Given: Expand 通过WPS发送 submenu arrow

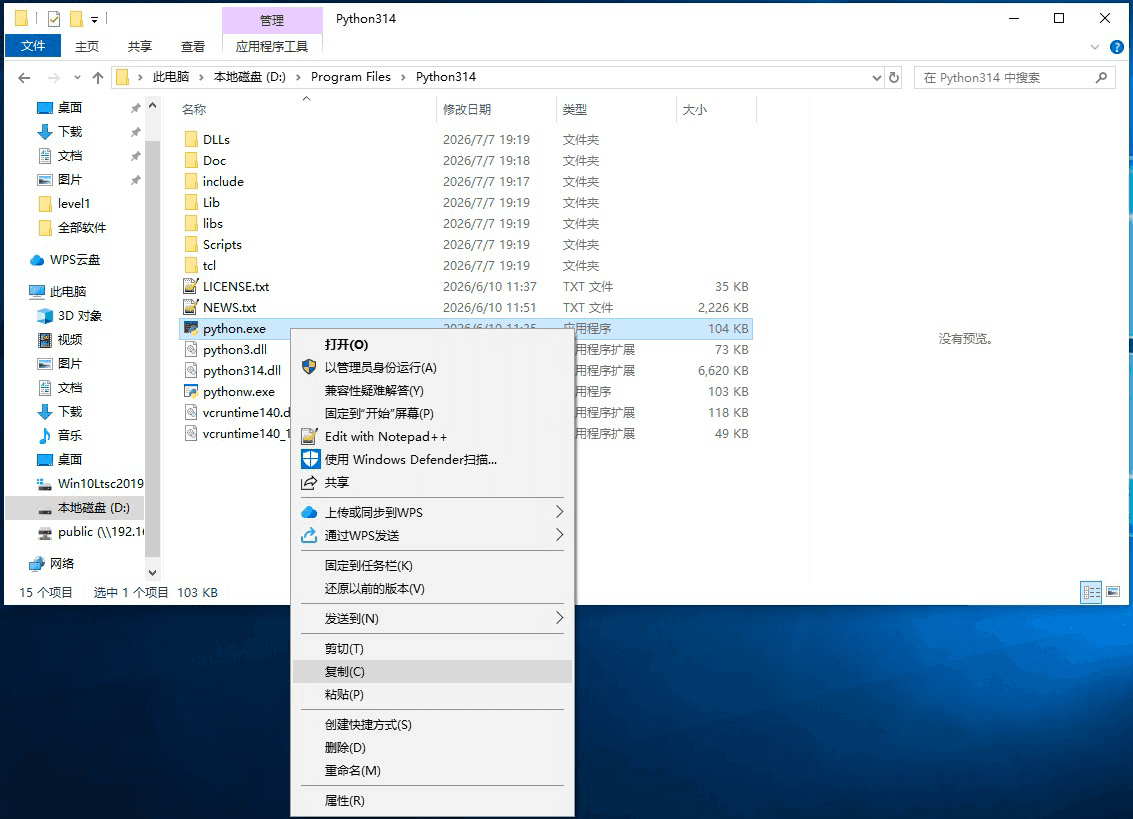Looking at the screenshot, I should click(559, 535).
